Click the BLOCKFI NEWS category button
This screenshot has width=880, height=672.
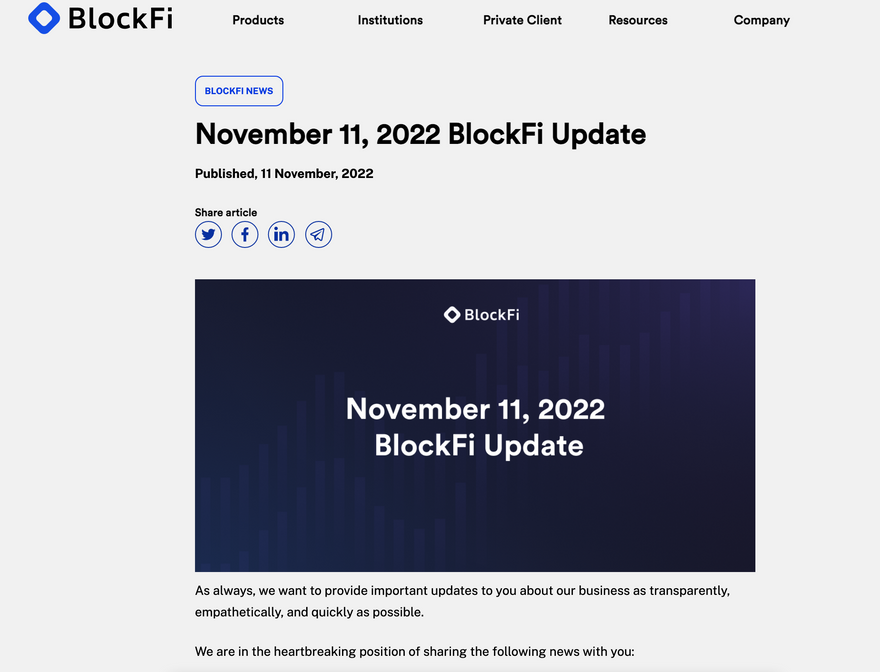[239, 91]
